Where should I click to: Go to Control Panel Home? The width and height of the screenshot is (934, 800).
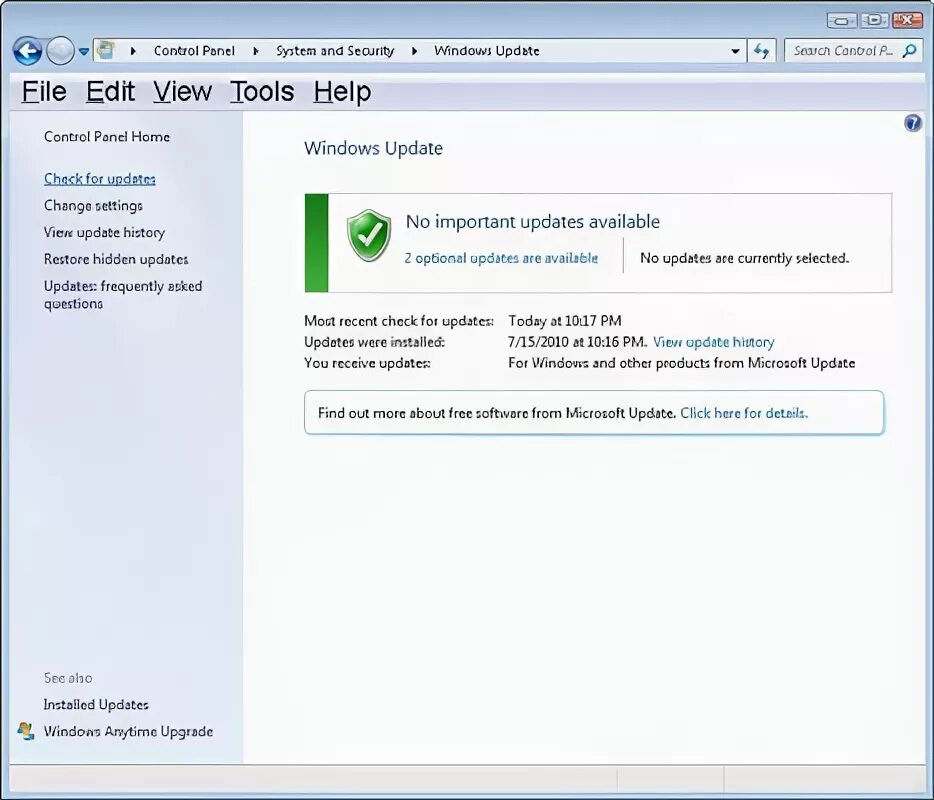[x=107, y=137]
